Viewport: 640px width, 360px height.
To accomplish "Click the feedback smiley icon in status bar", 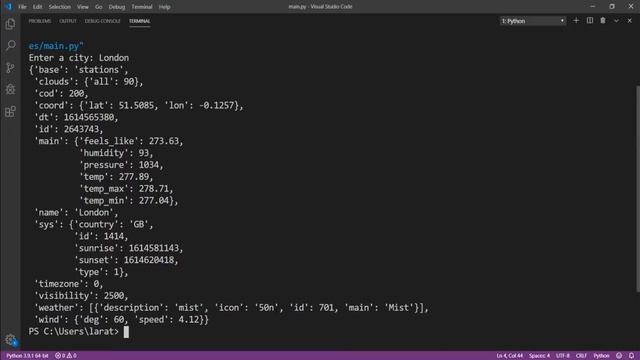I will coord(619,356).
